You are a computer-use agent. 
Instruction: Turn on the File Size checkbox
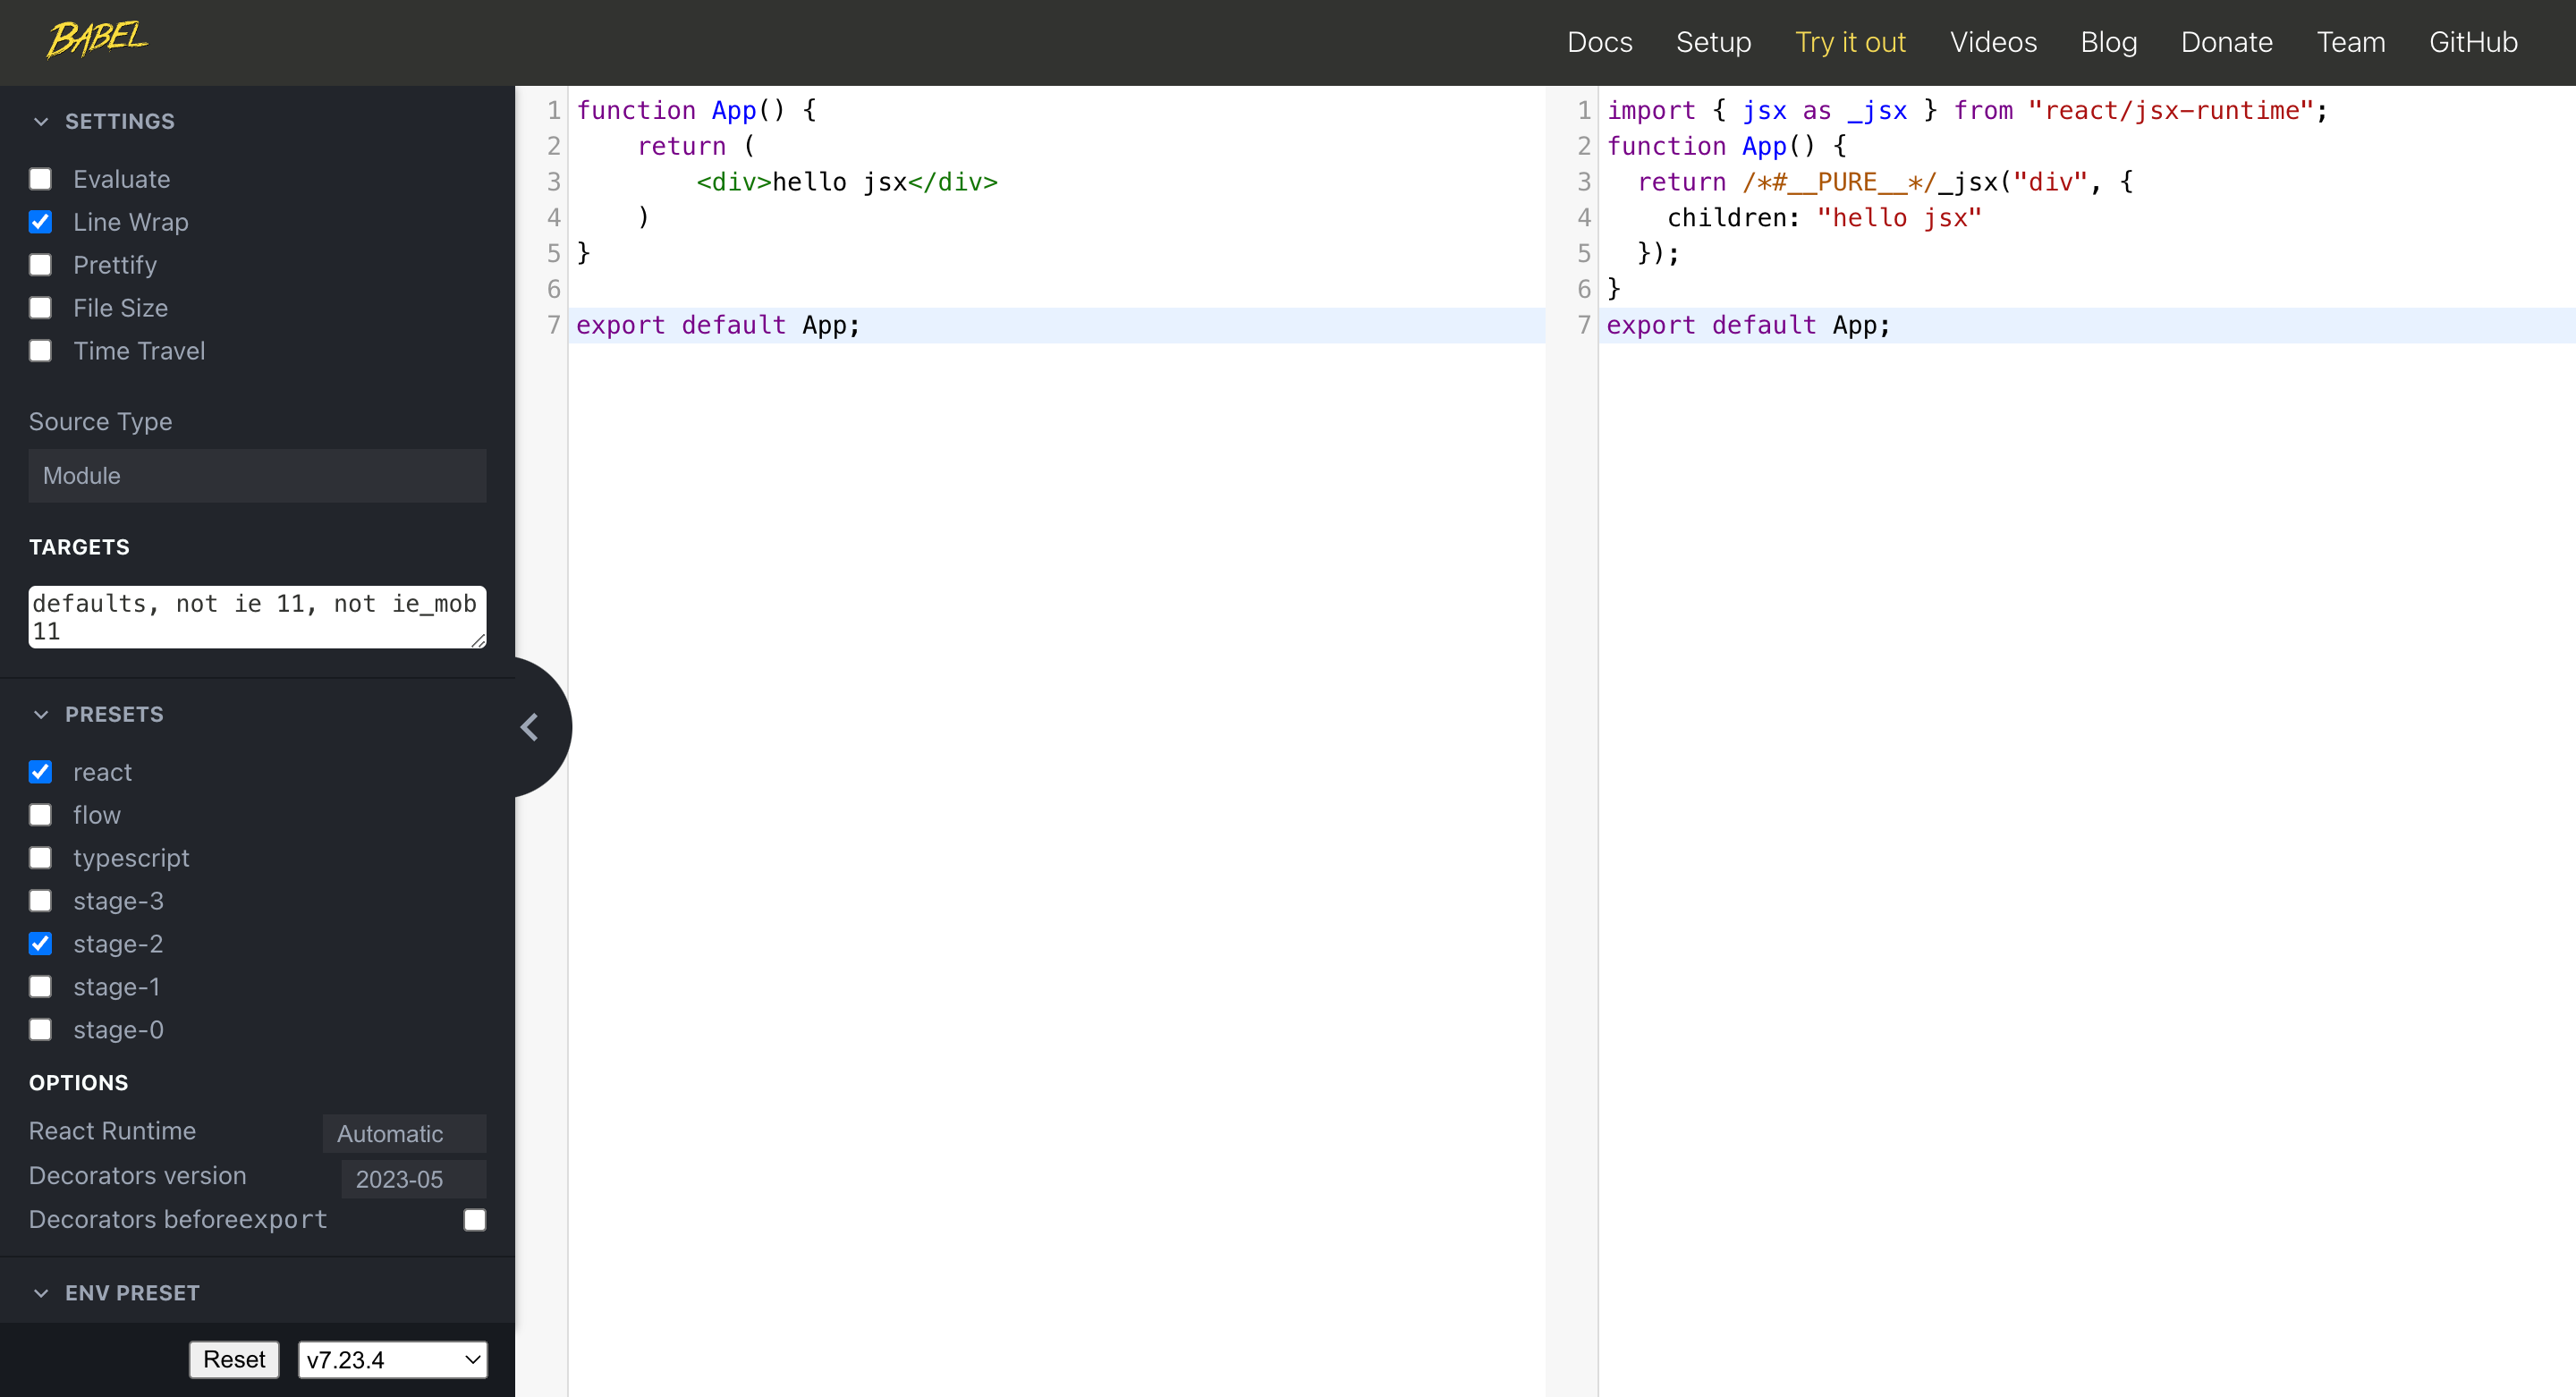tap(40, 308)
